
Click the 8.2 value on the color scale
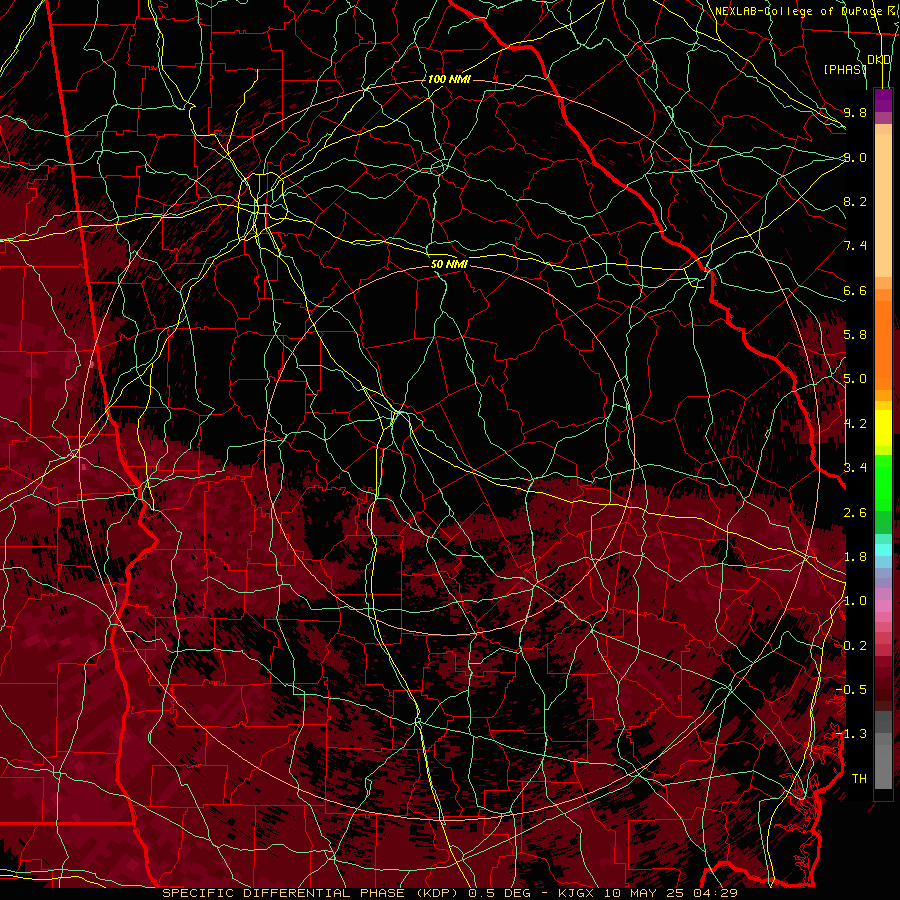pyautogui.click(x=855, y=201)
